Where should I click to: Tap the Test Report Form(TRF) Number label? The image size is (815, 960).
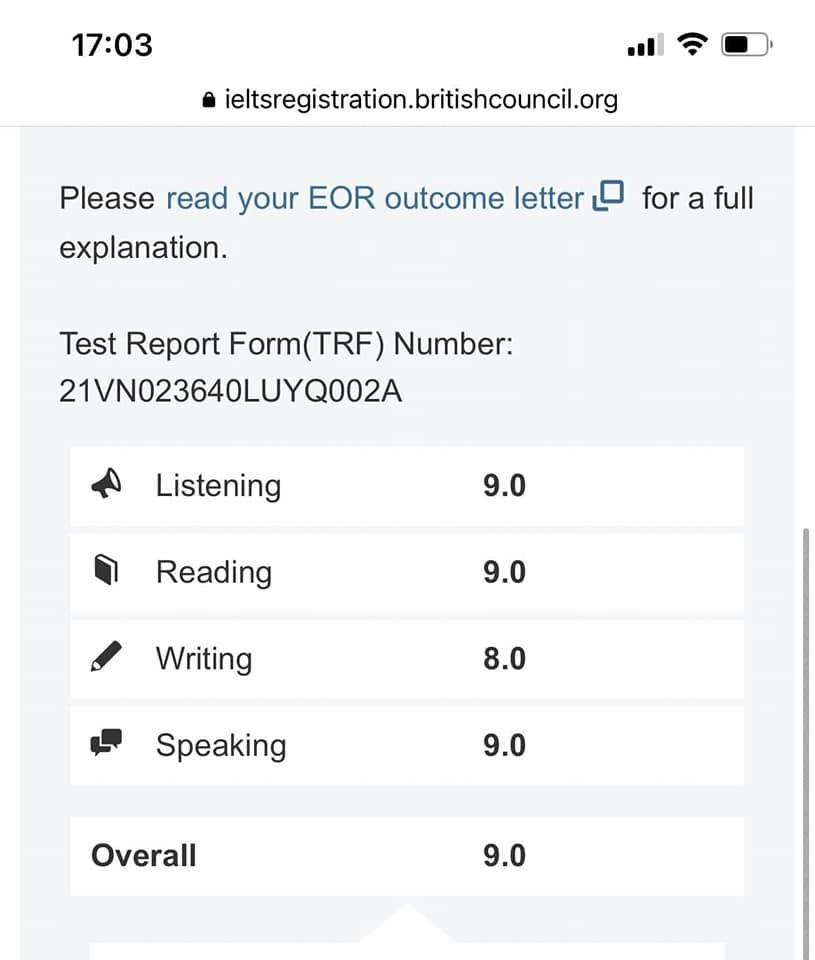[x=286, y=345]
